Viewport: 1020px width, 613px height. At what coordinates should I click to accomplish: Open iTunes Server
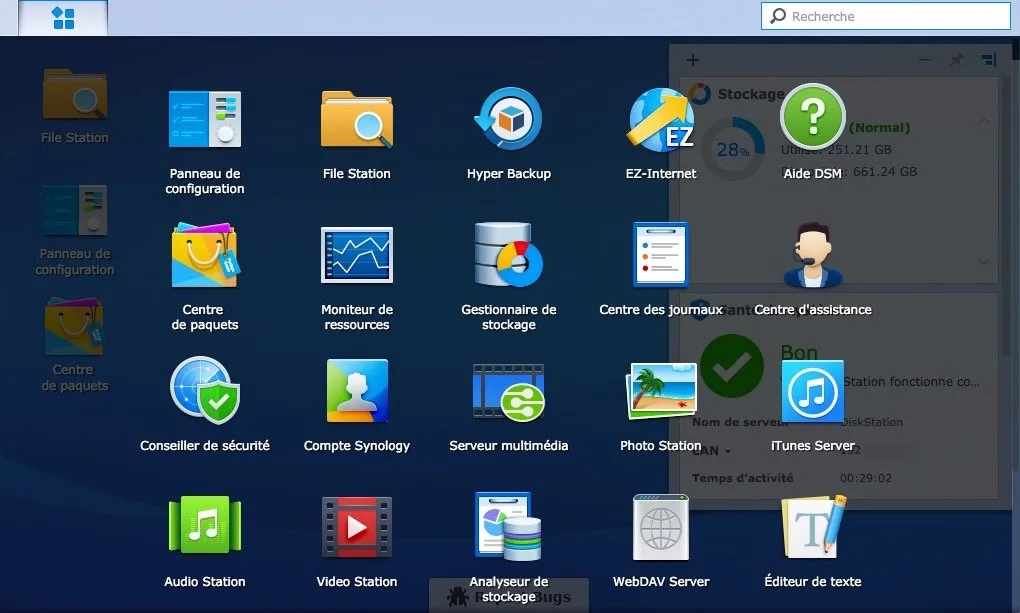point(812,390)
